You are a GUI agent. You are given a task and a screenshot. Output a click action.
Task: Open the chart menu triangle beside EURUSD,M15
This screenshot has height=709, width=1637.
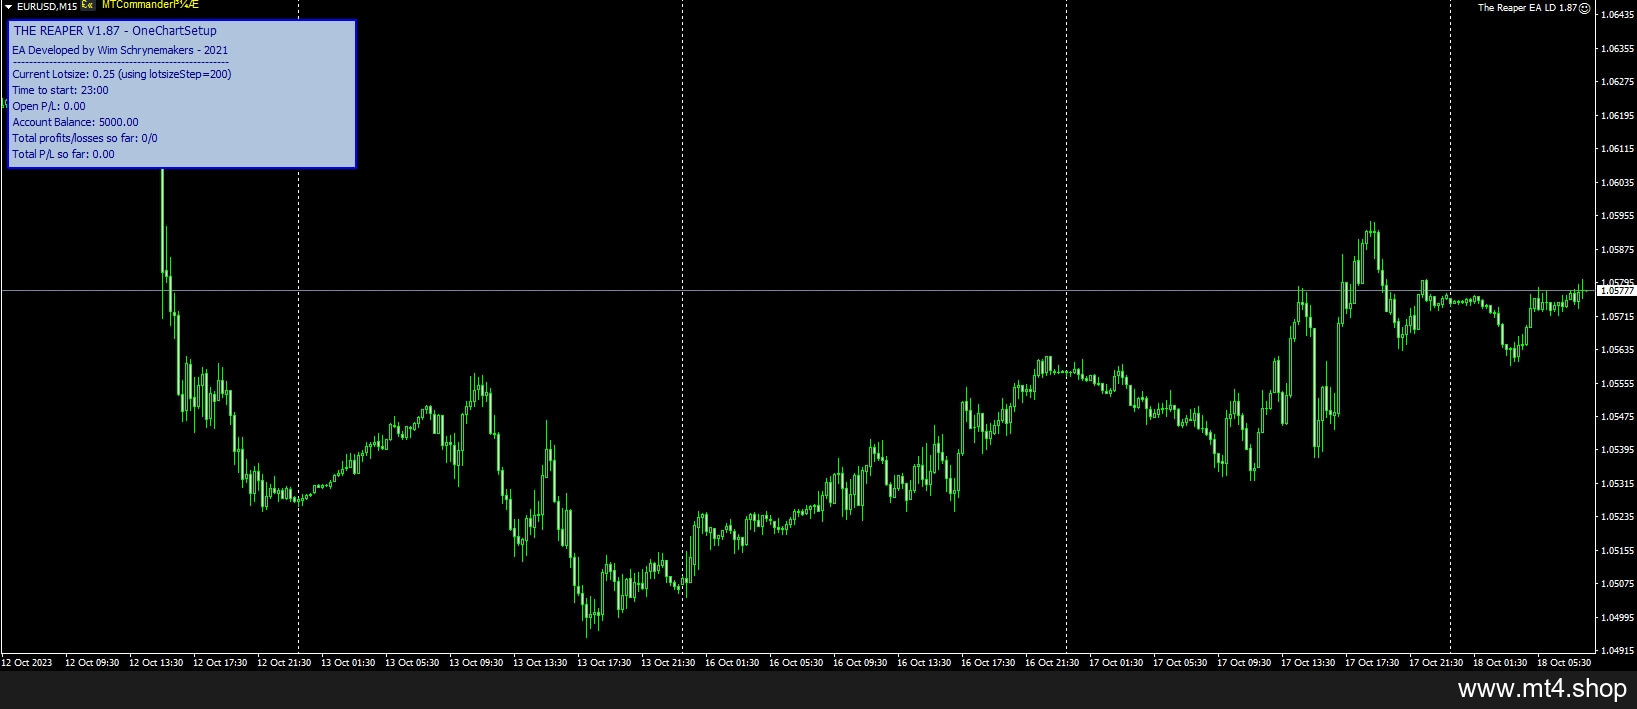[x=8, y=6]
